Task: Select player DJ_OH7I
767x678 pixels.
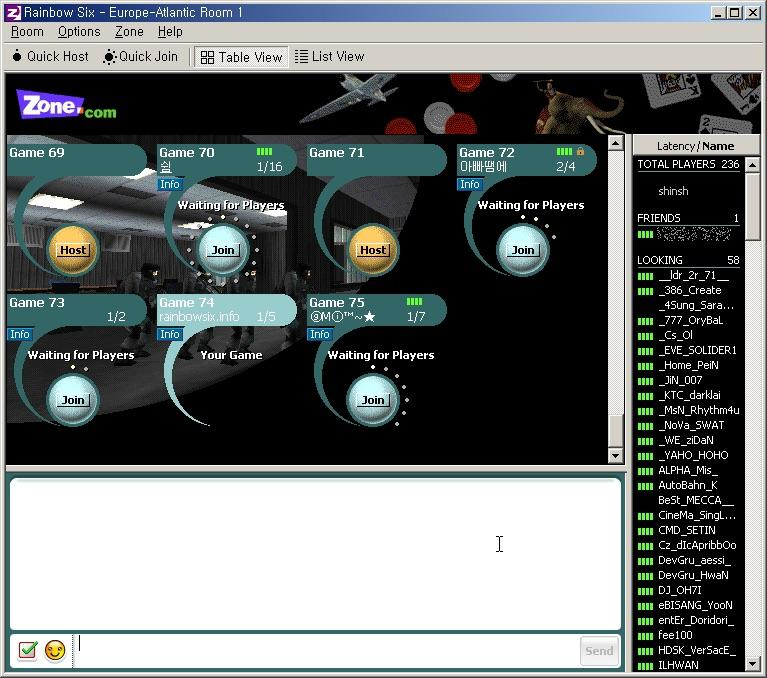Action: (680, 590)
